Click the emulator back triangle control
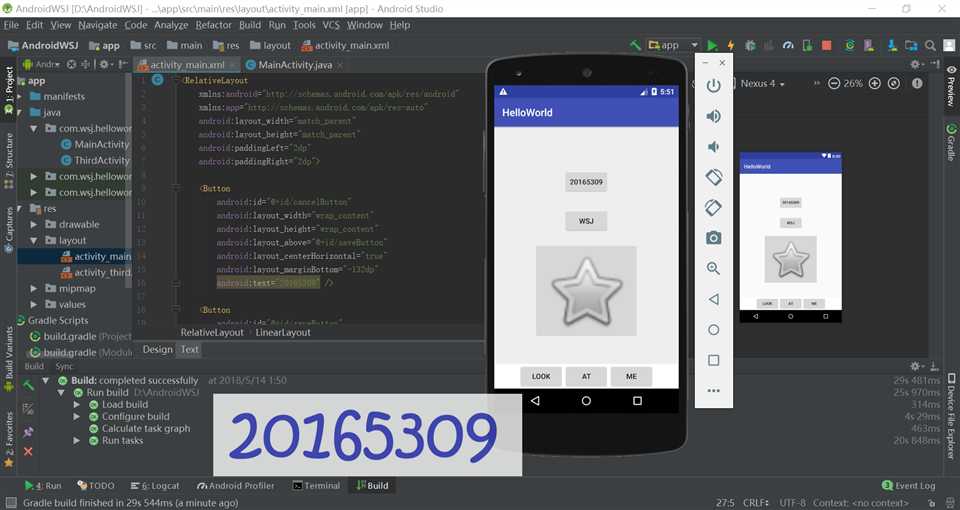The image size is (960, 510). tap(713, 299)
